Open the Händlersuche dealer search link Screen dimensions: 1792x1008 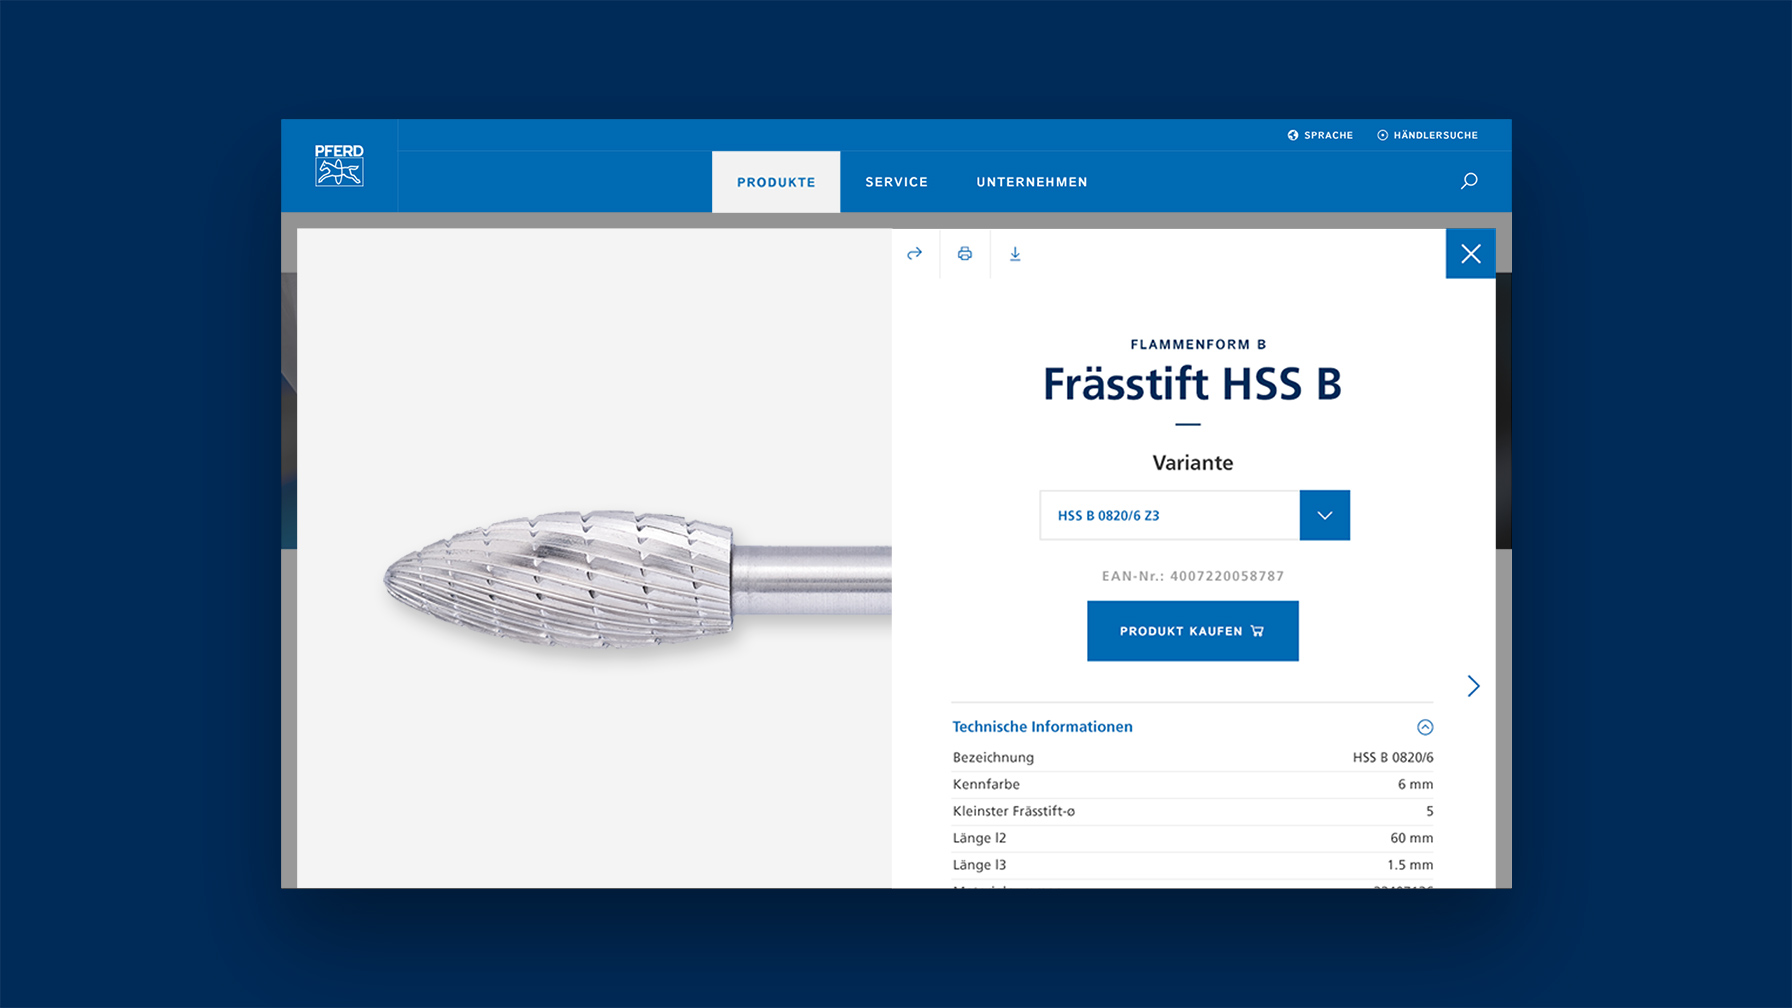(1435, 135)
